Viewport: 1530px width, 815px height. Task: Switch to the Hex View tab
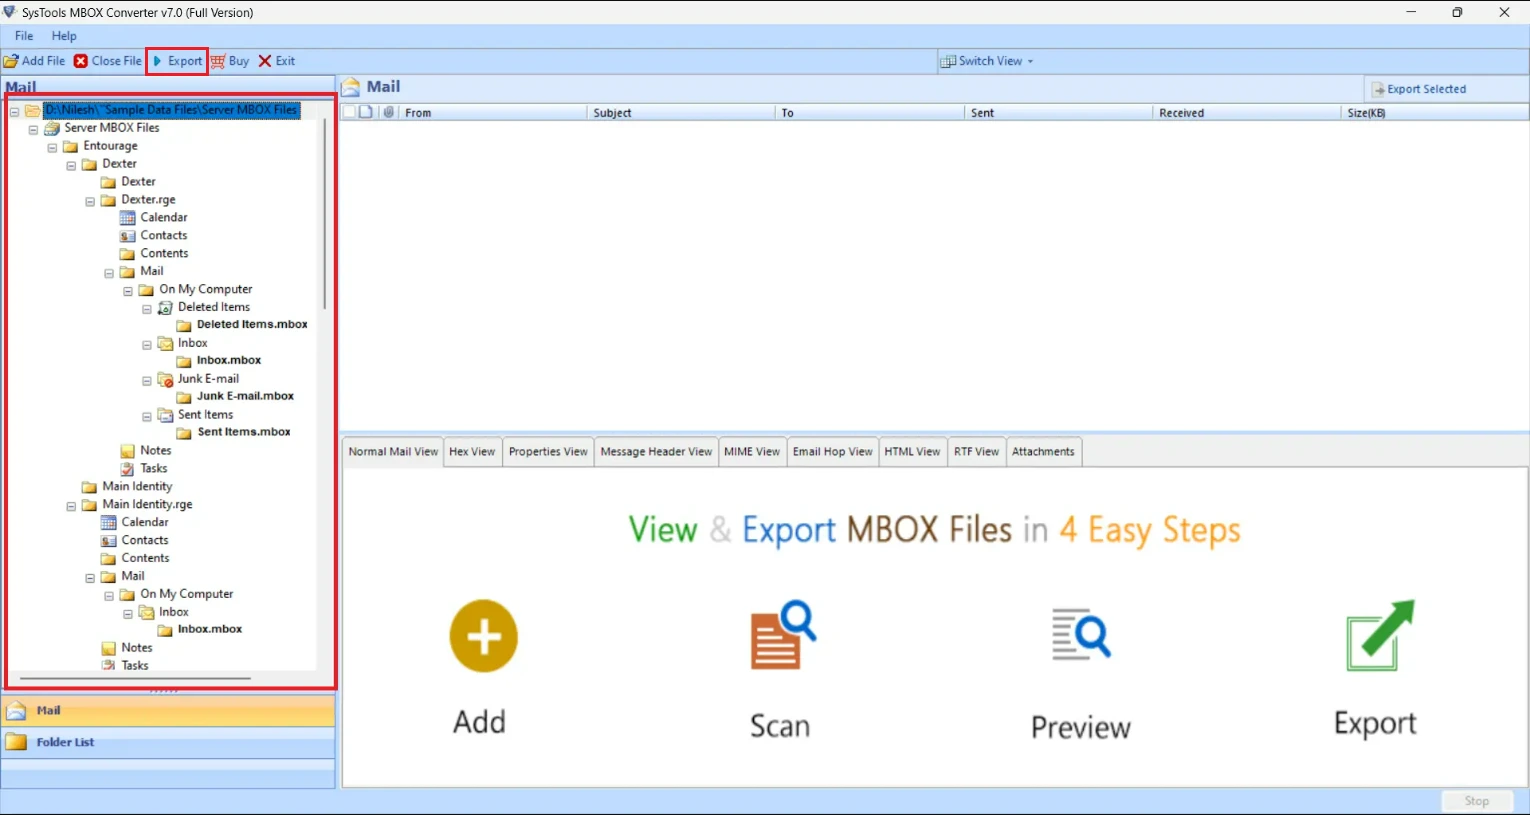(472, 452)
